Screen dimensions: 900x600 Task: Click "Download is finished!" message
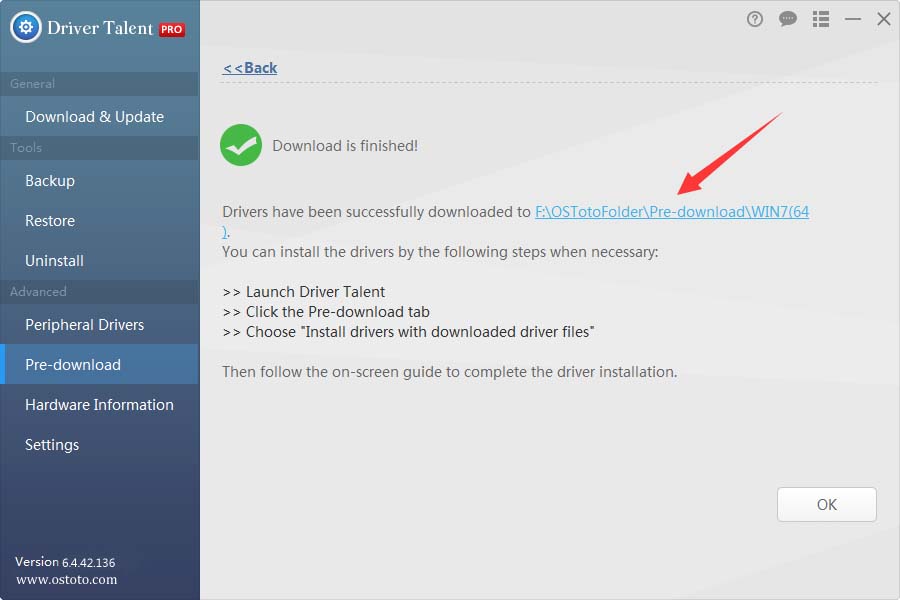pos(345,146)
